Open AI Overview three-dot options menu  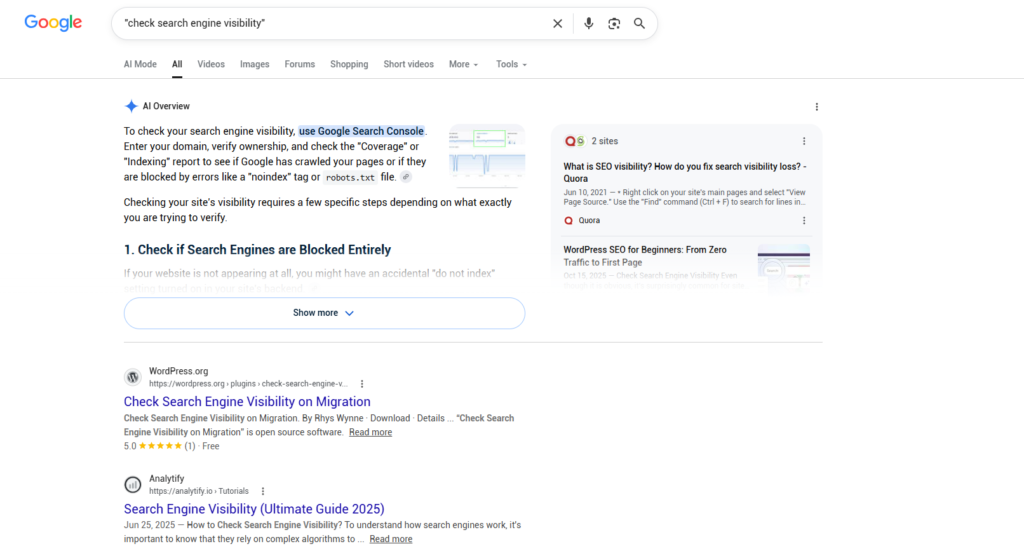point(816,106)
